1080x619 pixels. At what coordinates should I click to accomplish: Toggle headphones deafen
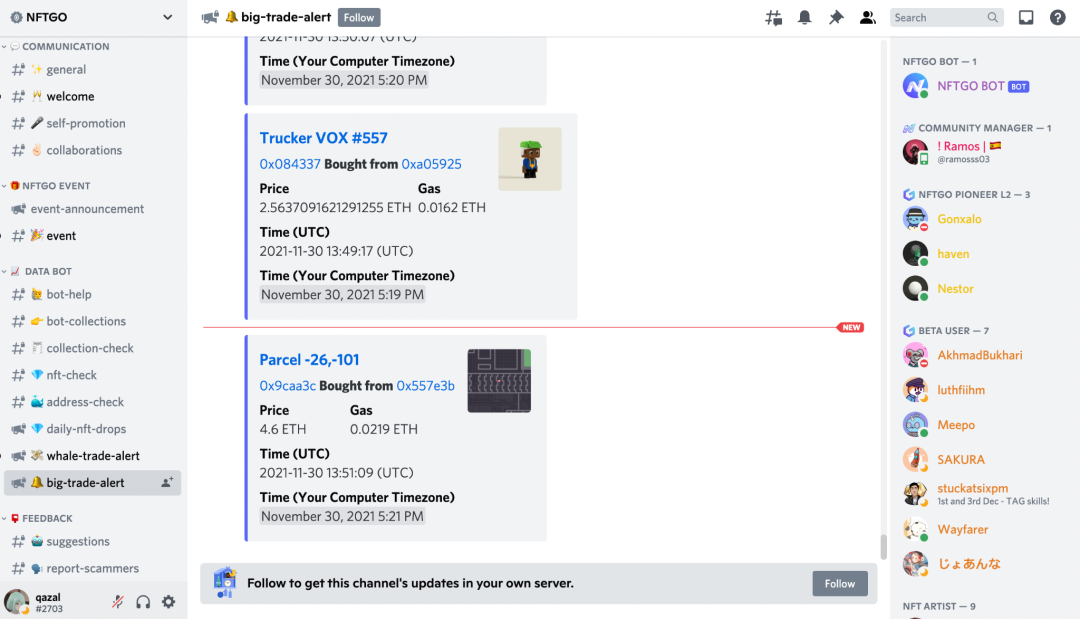pos(143,602)
